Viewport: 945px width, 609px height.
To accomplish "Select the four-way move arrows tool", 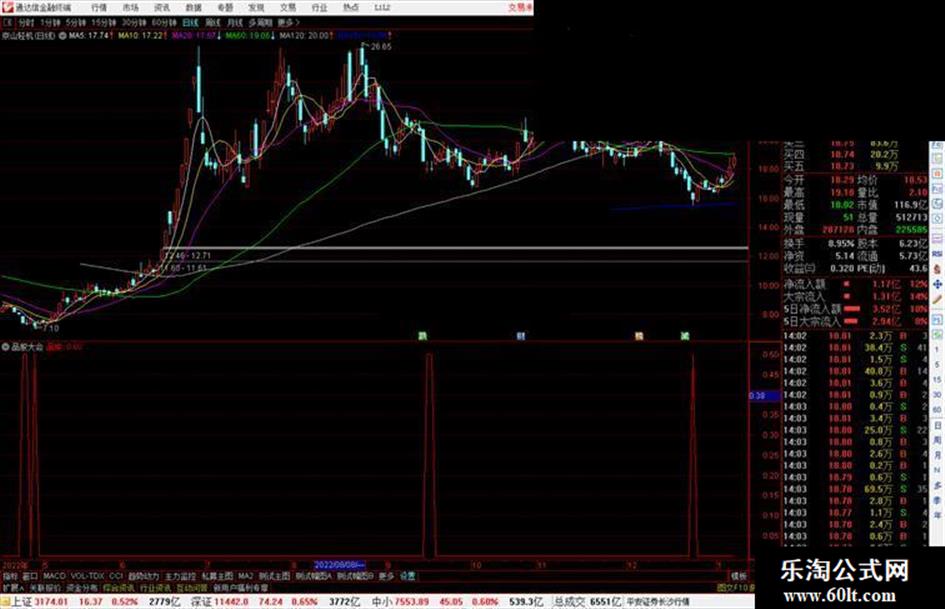I will point(937,285).
